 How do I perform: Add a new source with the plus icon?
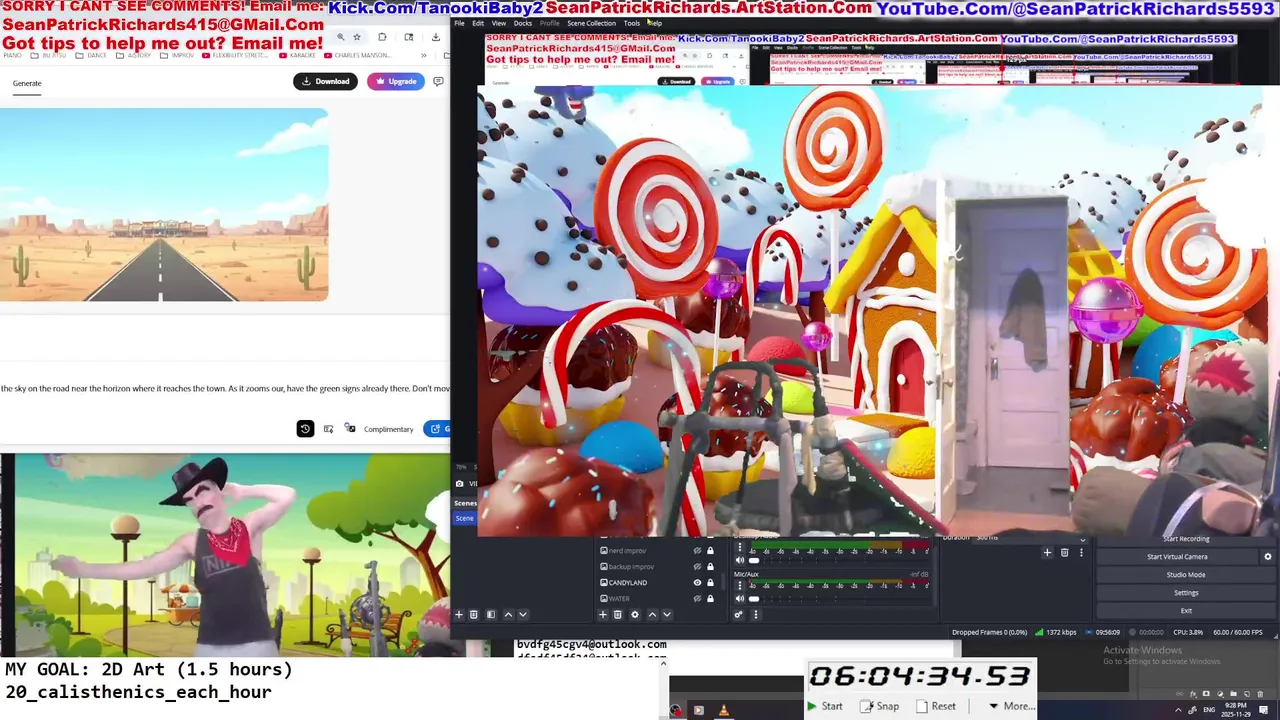click(x=603, y=615)
